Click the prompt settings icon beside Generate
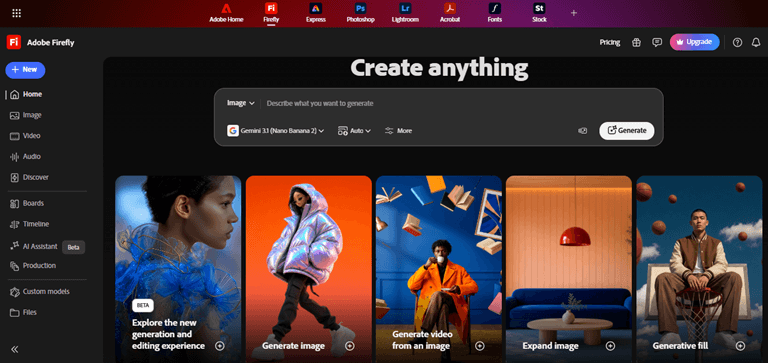The width and height of the screenshot is (768, 363). [582, 131]
